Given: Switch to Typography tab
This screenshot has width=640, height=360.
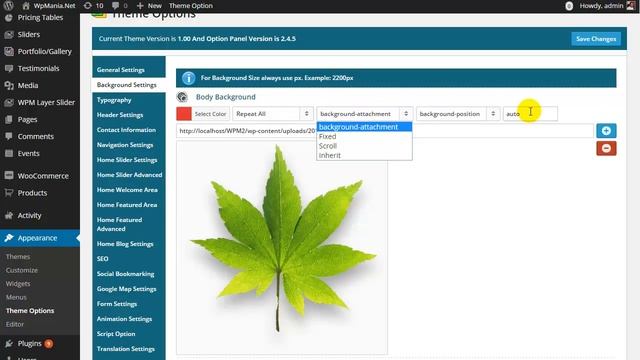Looking at the screenshot, I should 129,100.
